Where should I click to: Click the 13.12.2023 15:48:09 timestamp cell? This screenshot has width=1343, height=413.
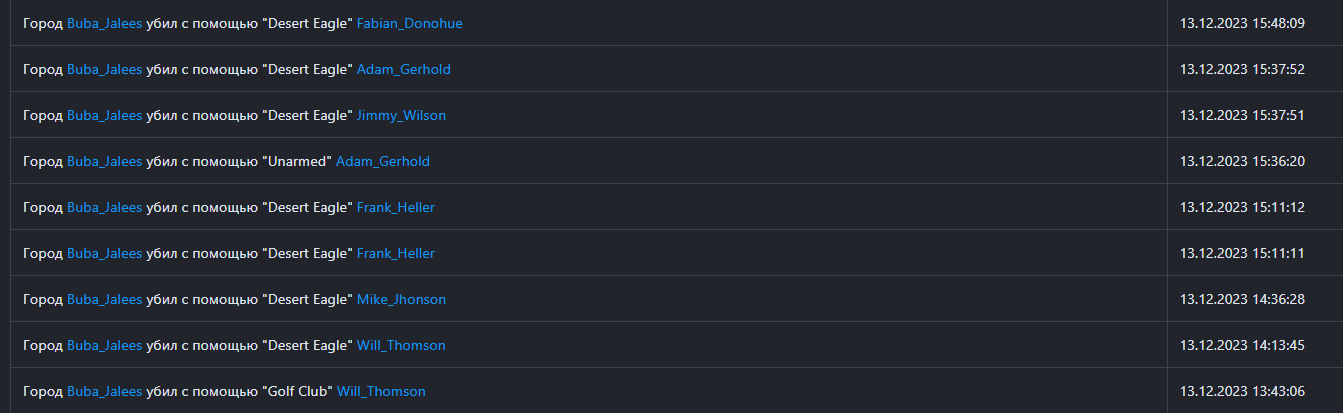pos(1242,23)
